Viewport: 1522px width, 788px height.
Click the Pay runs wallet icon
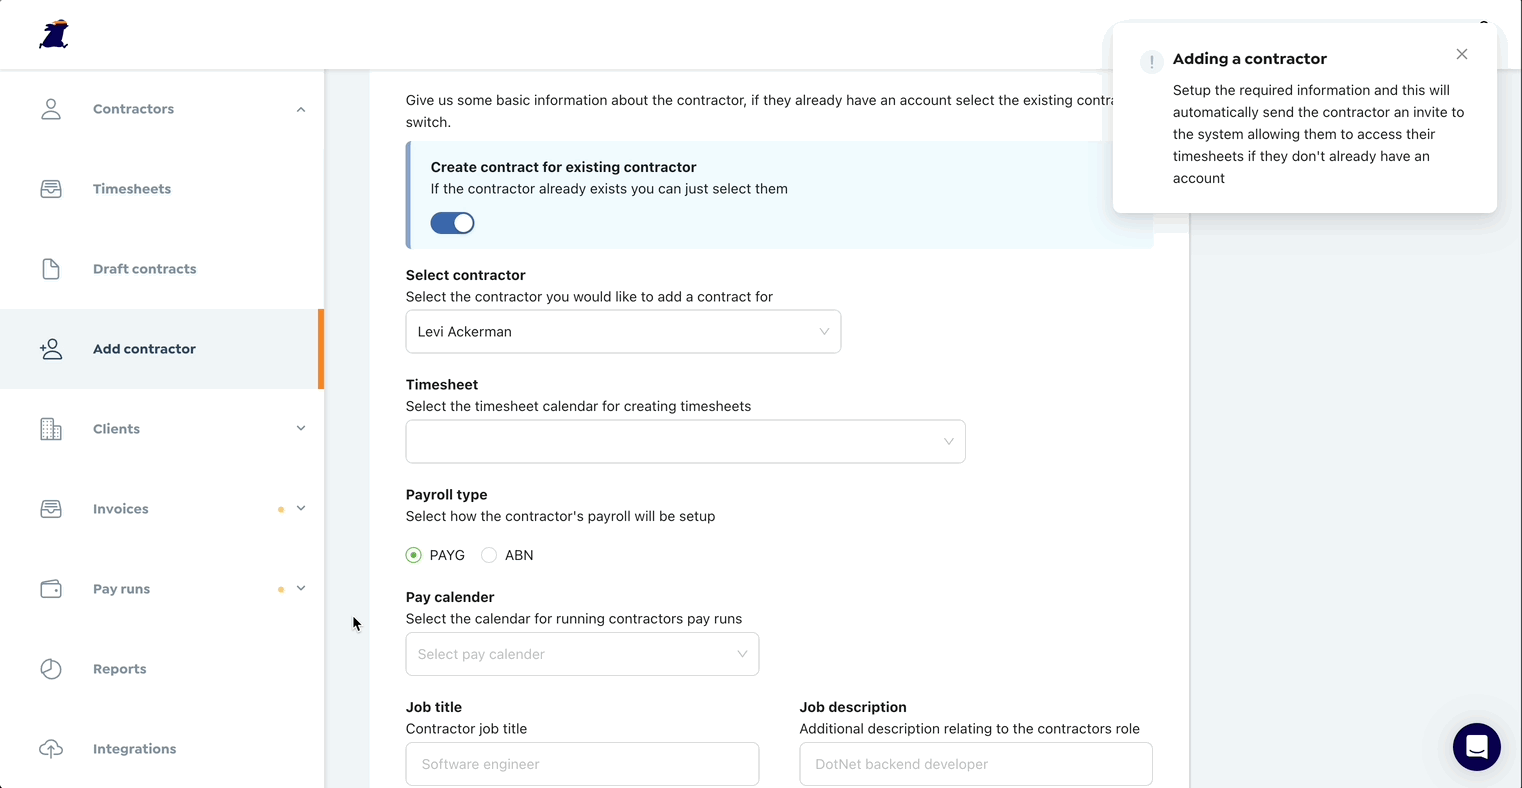[x=51, y=589]
